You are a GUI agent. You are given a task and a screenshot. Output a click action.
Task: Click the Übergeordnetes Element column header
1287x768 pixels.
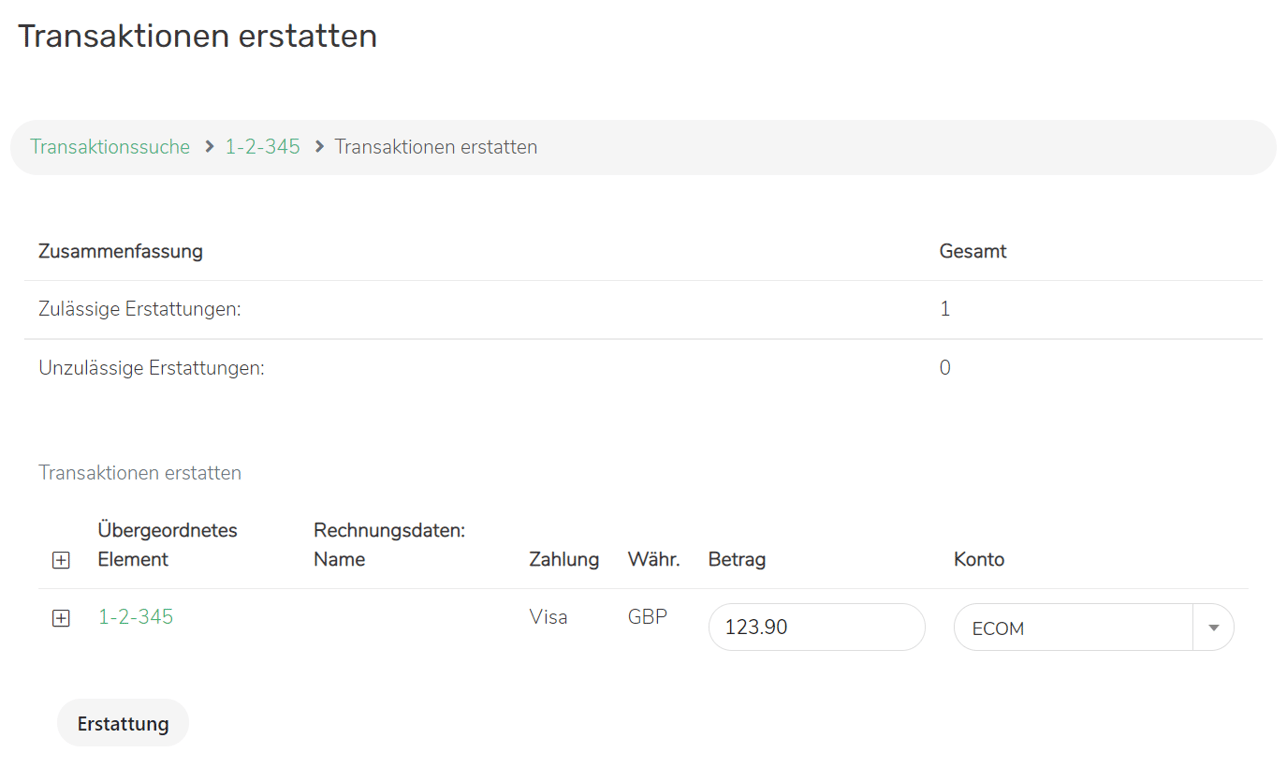[x=167, y=544]
